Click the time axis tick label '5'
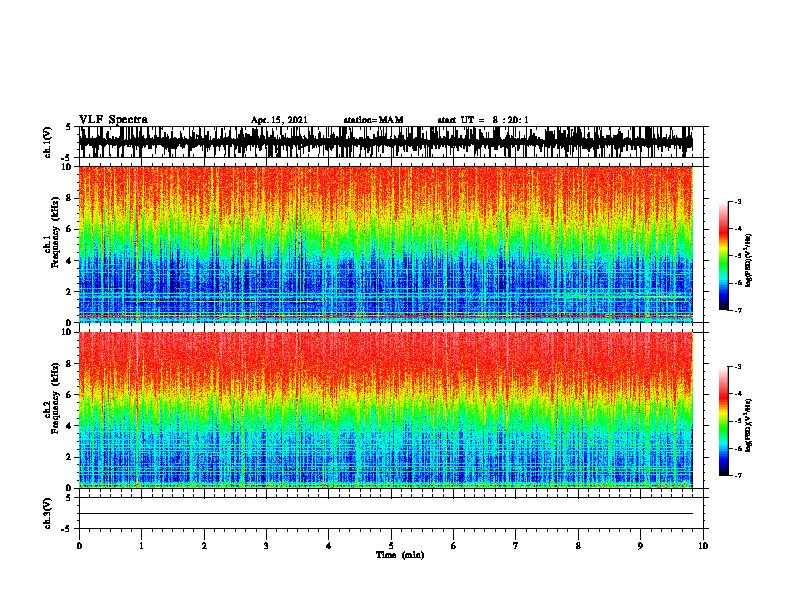Image resolution: width=792 pixels, height=612 pixels. (391, 546)
